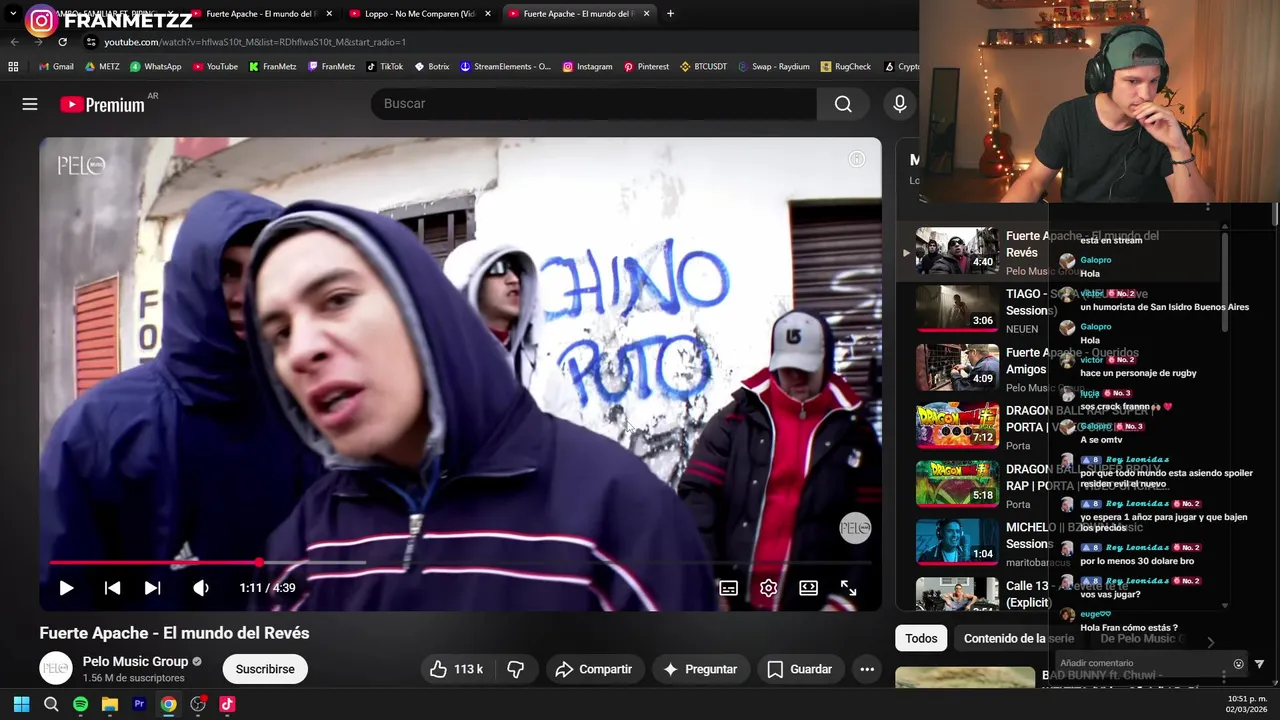This screenshot has height=720, width=1280.
Task: Open the Pelo Music Group channel name
Action: pyautogui.click(x=135, y=661)
